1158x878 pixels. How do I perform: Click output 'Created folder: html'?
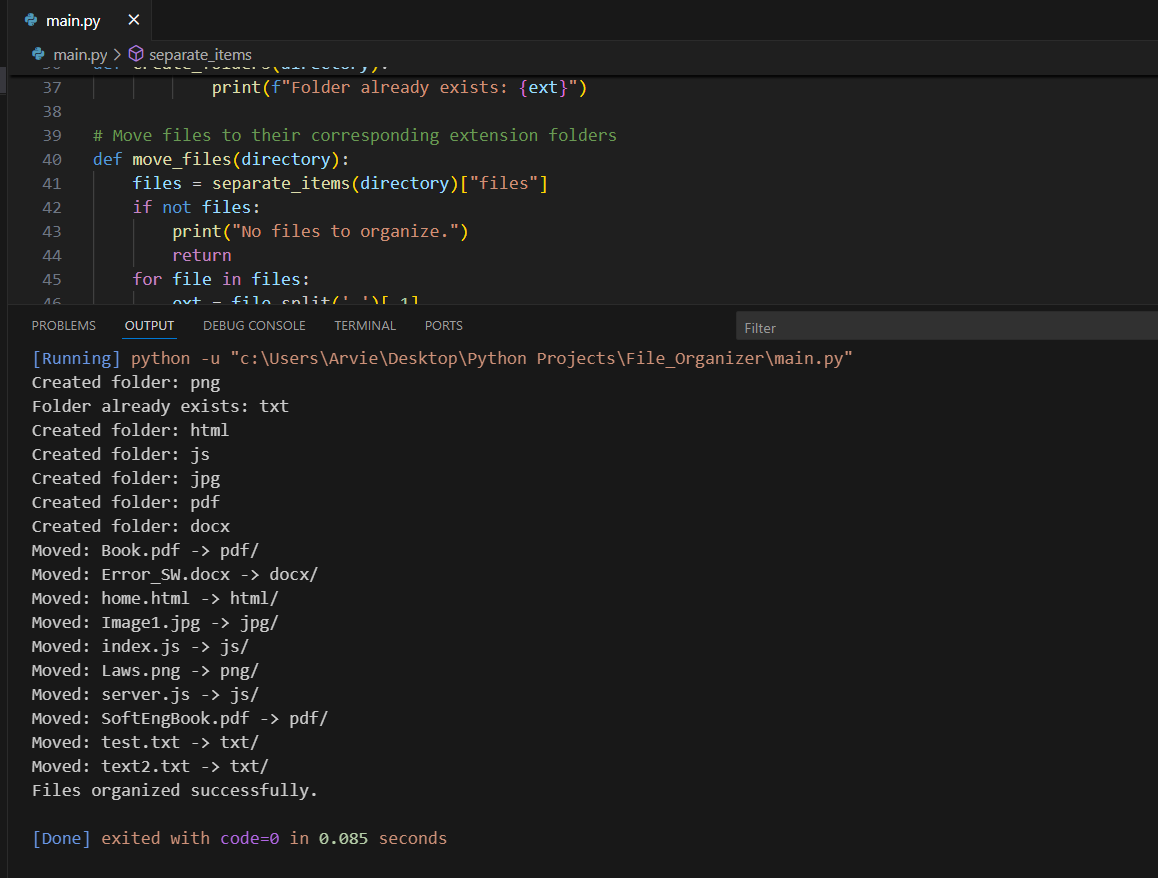(x=131, y=431)
